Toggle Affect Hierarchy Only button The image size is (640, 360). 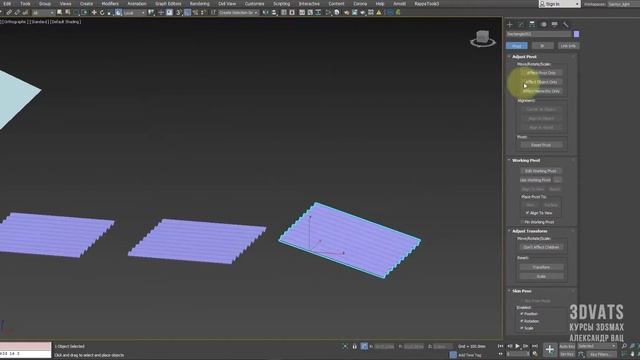point(541,91)
